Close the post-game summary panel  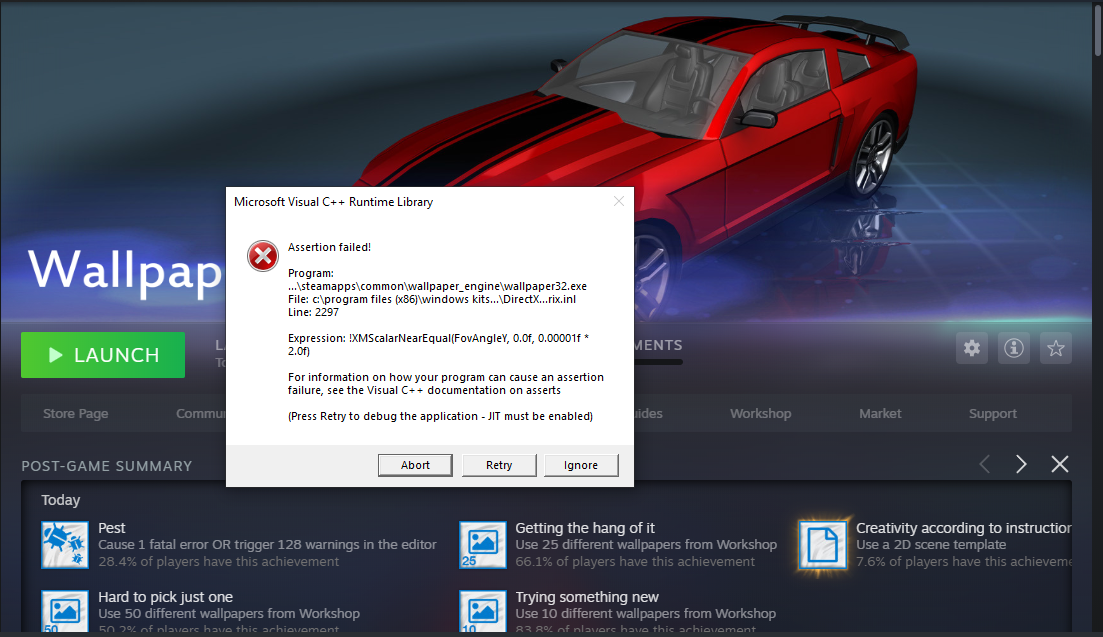(x=1060, y=464)
